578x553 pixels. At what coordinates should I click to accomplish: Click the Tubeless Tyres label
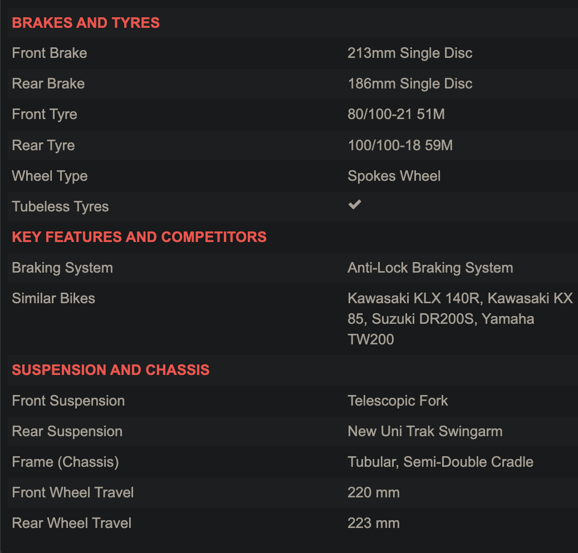[x=60, y=207]
